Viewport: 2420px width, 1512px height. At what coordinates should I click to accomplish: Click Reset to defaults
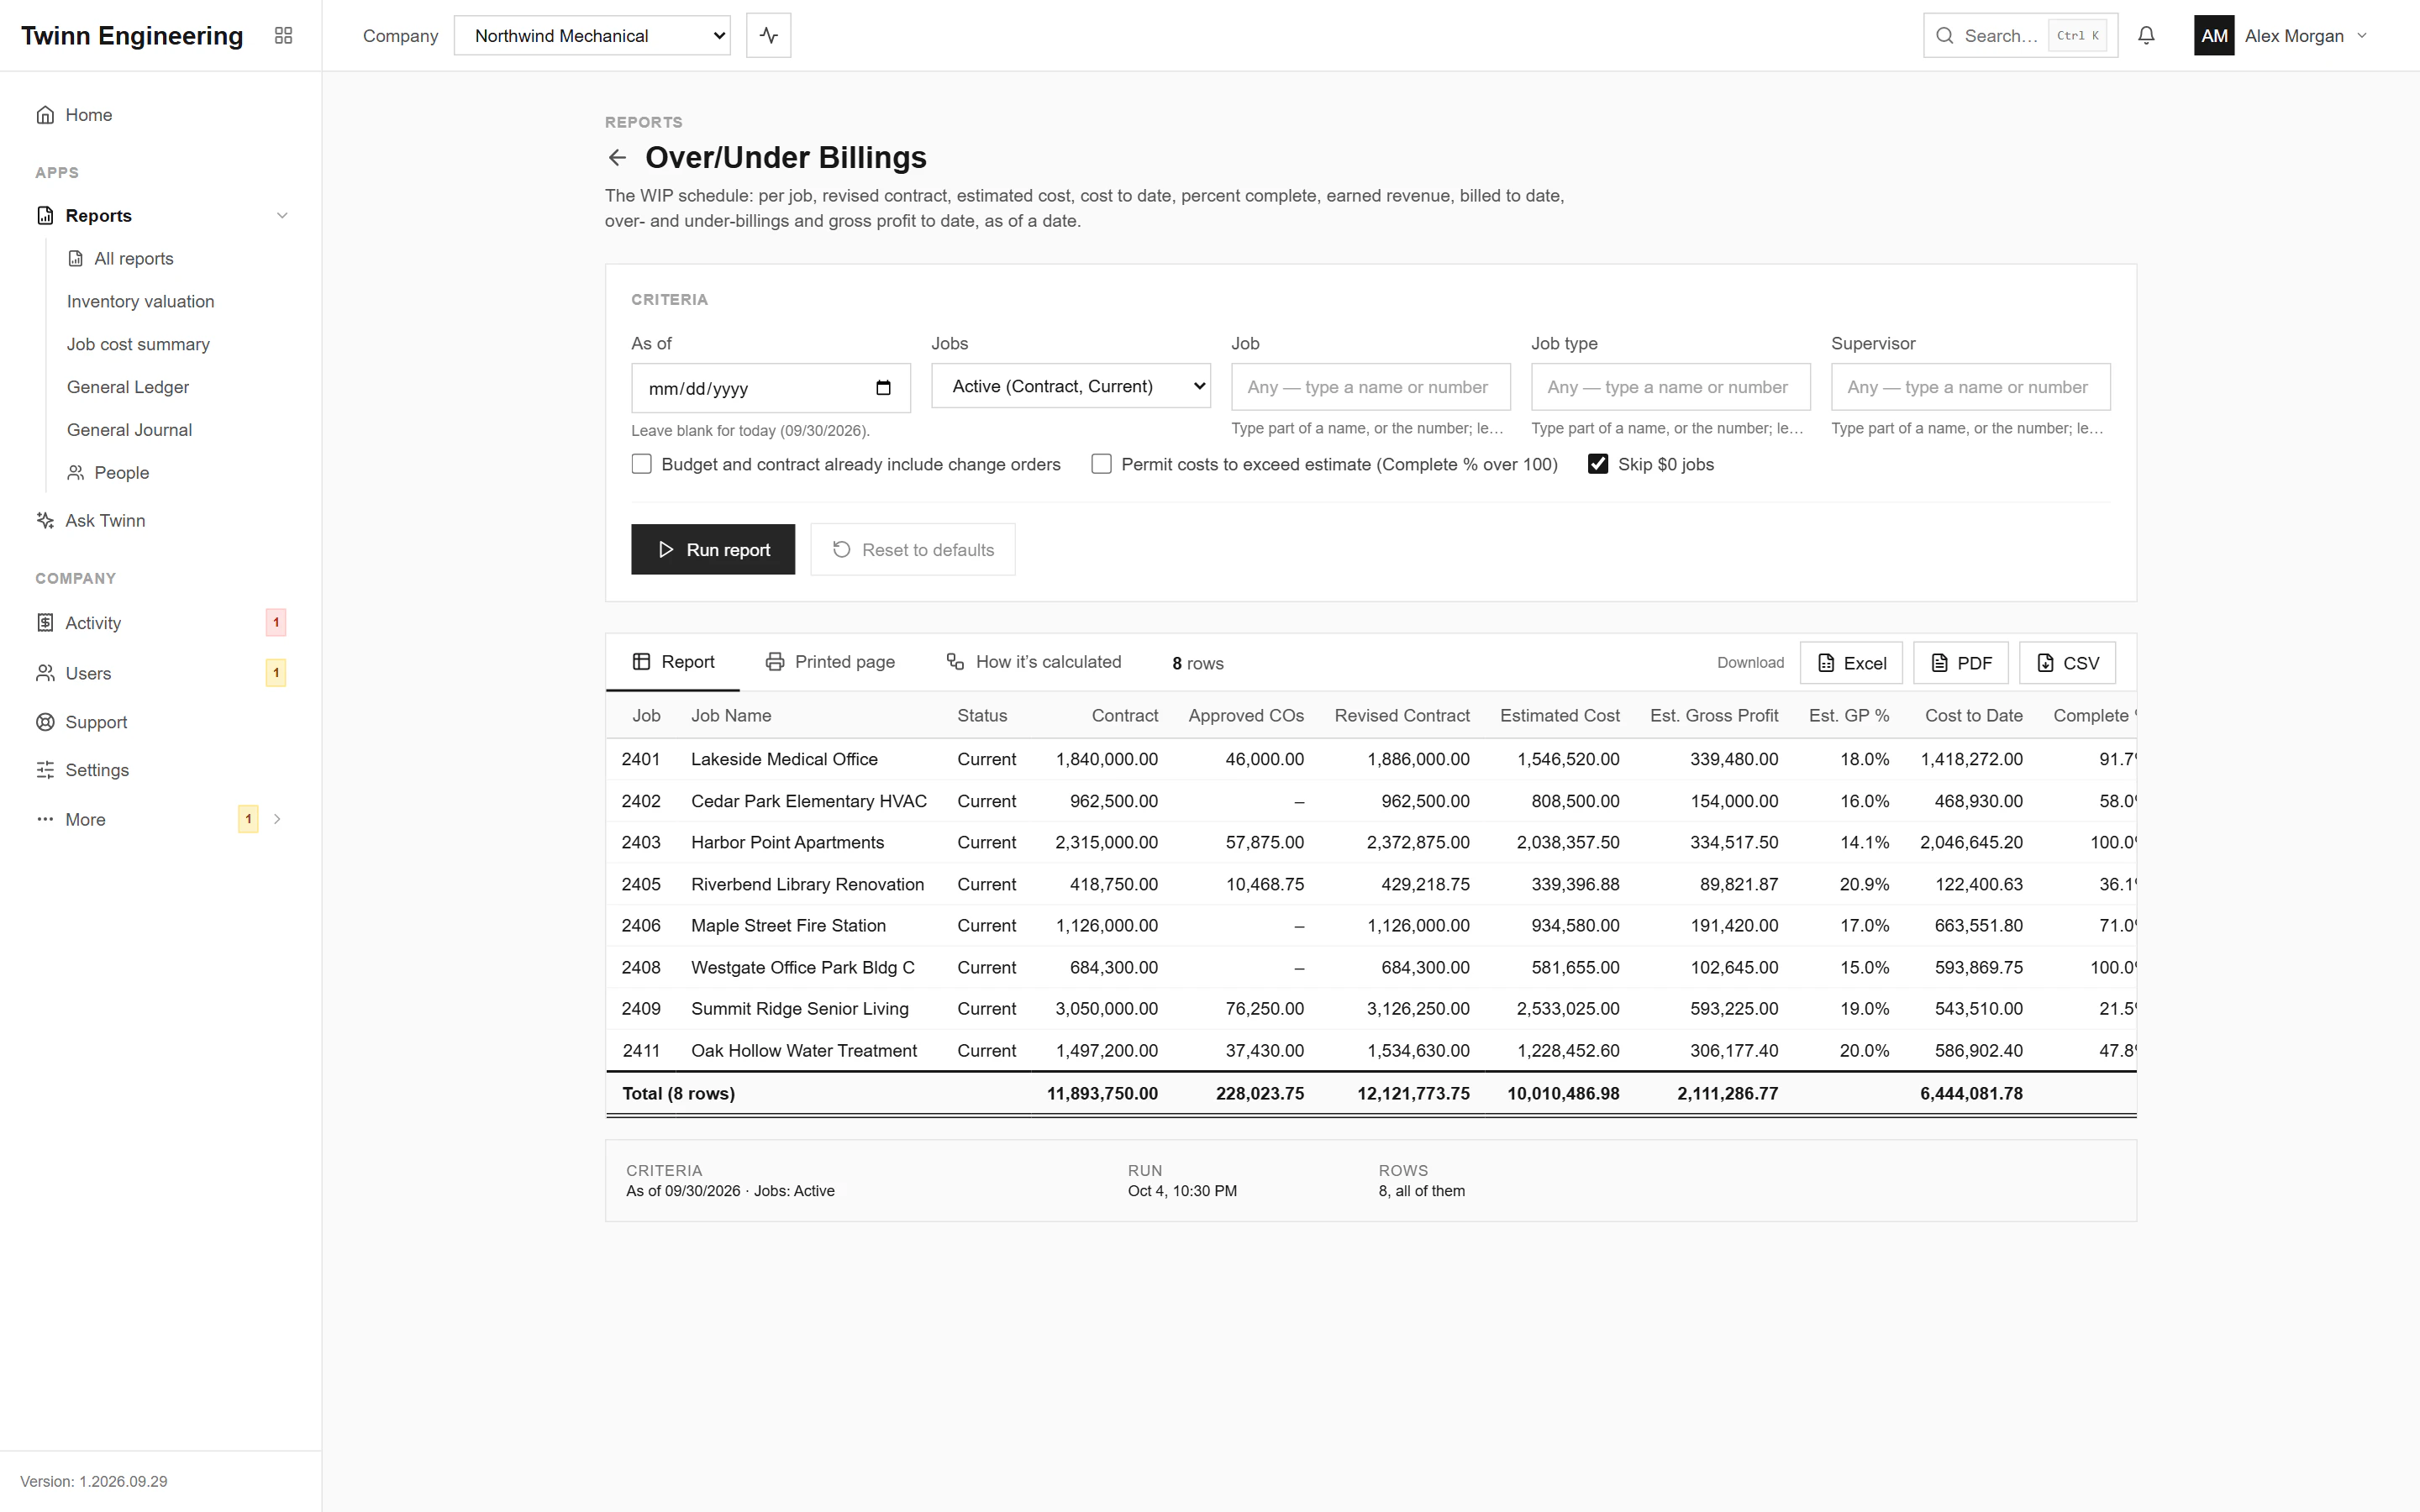click(x=913, y=549)
